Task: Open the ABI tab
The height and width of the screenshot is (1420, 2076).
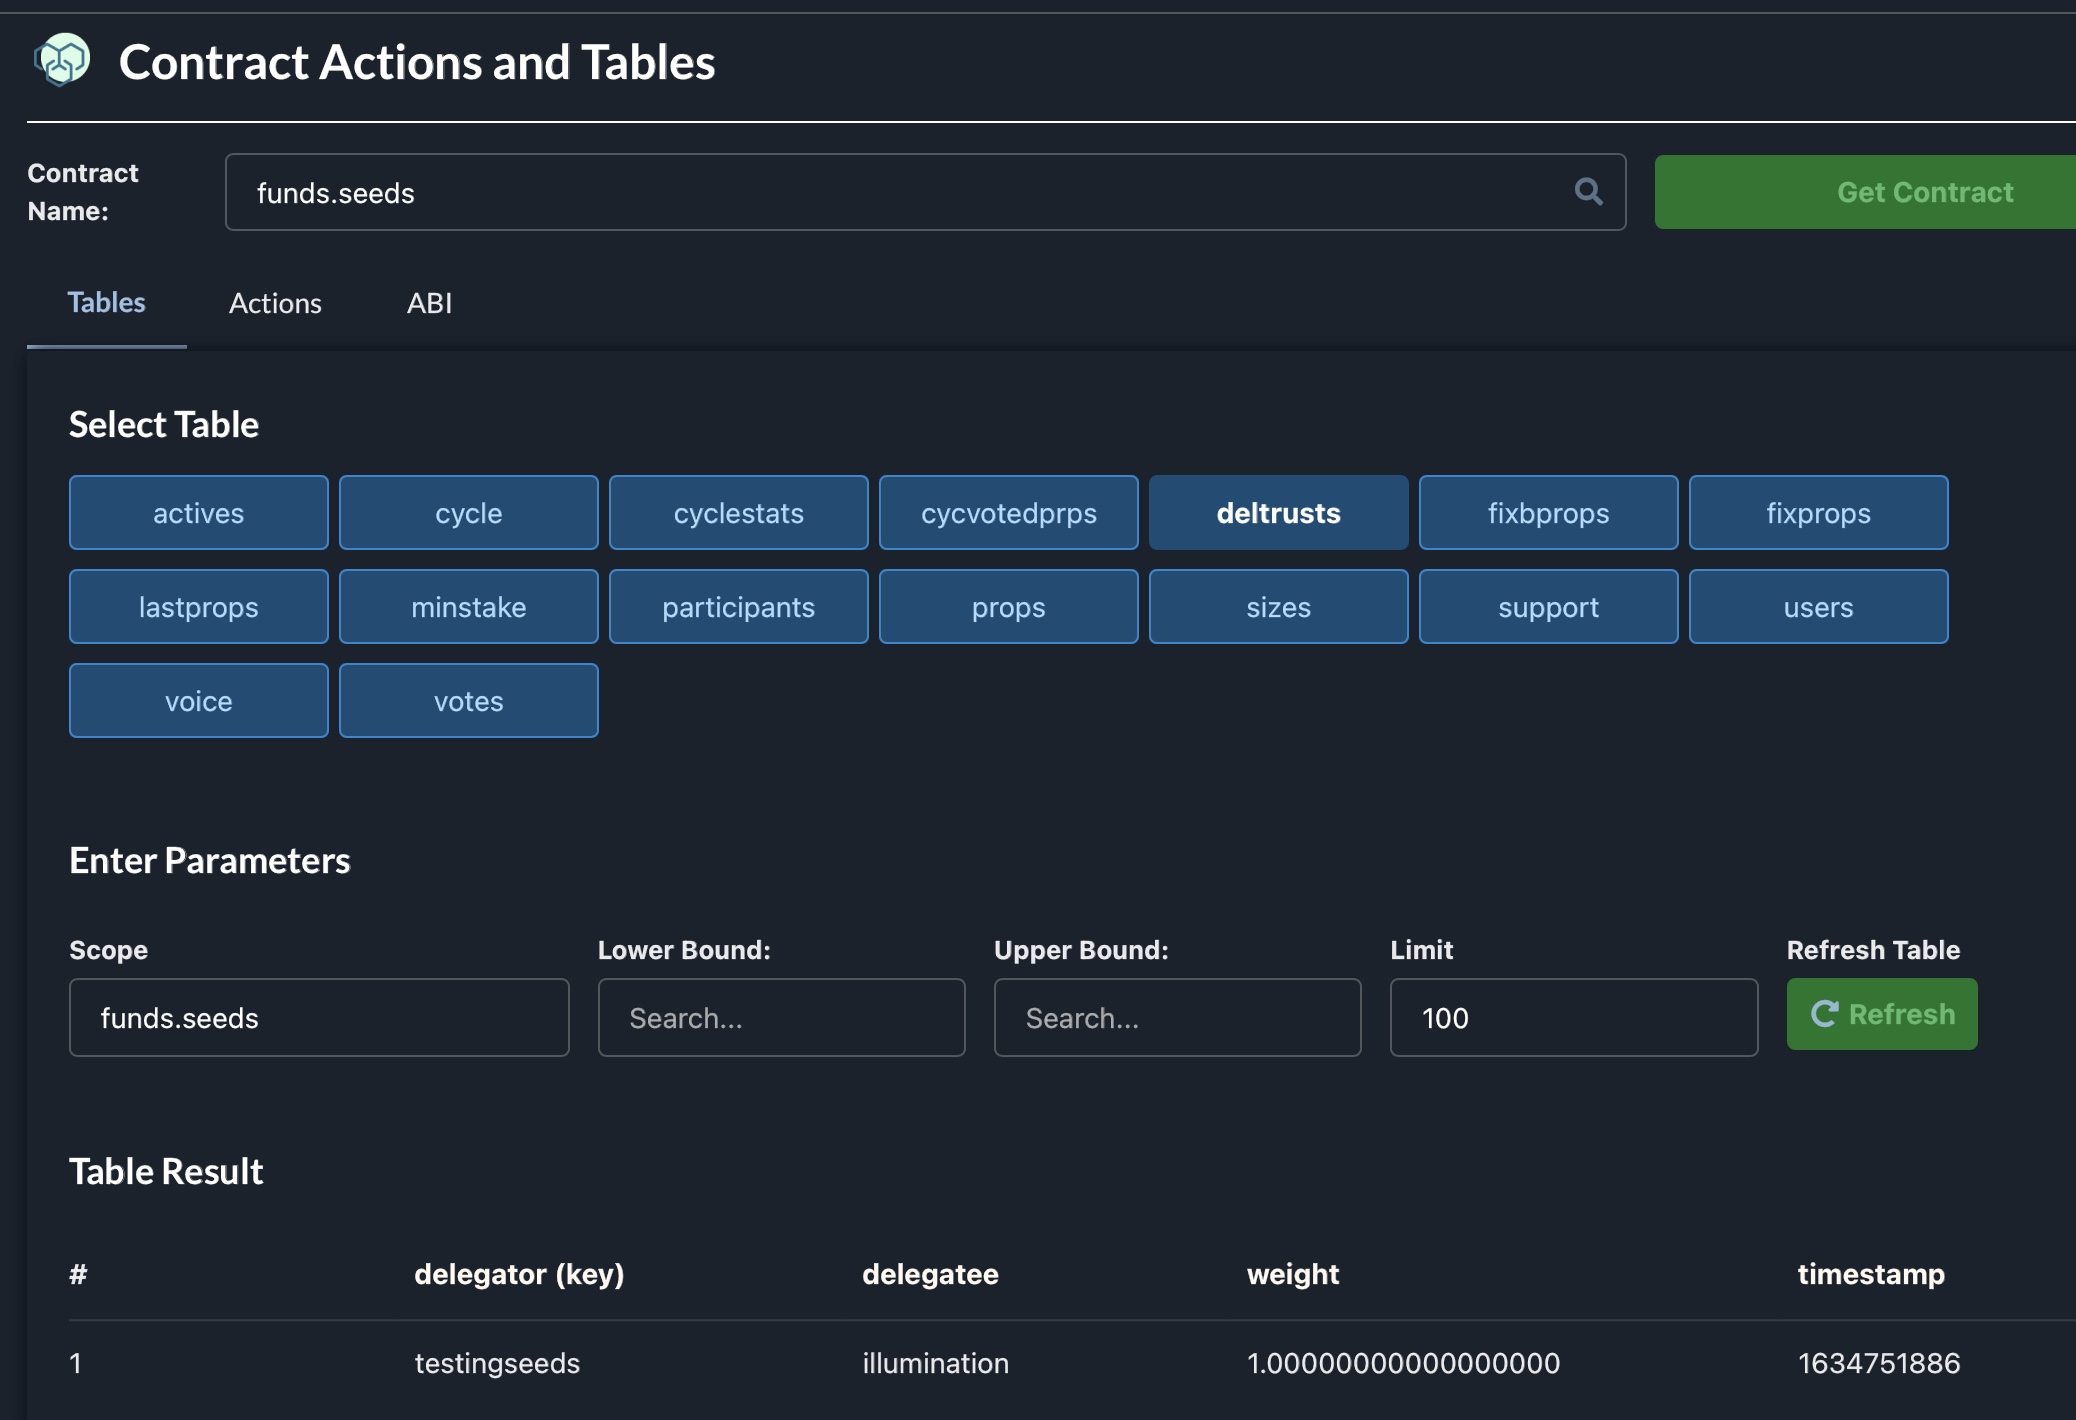Action: tap(429, 303)
